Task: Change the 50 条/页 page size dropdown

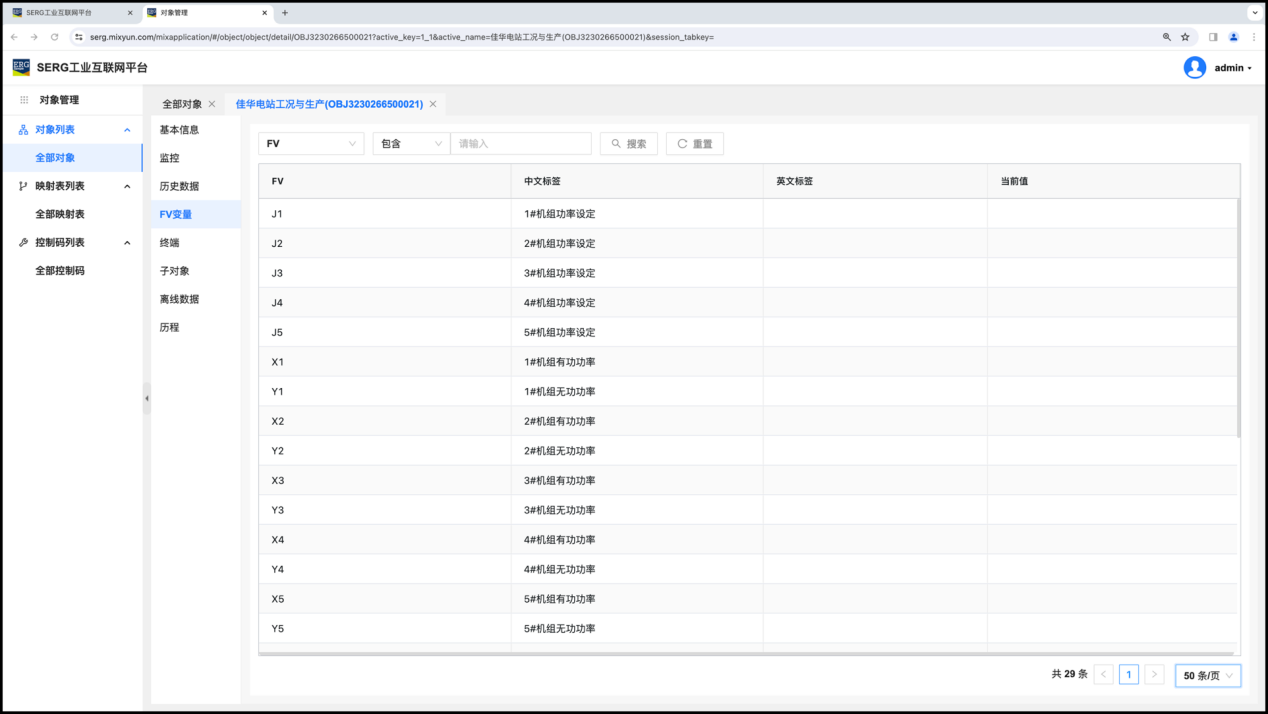Action: coord(1208,675)
